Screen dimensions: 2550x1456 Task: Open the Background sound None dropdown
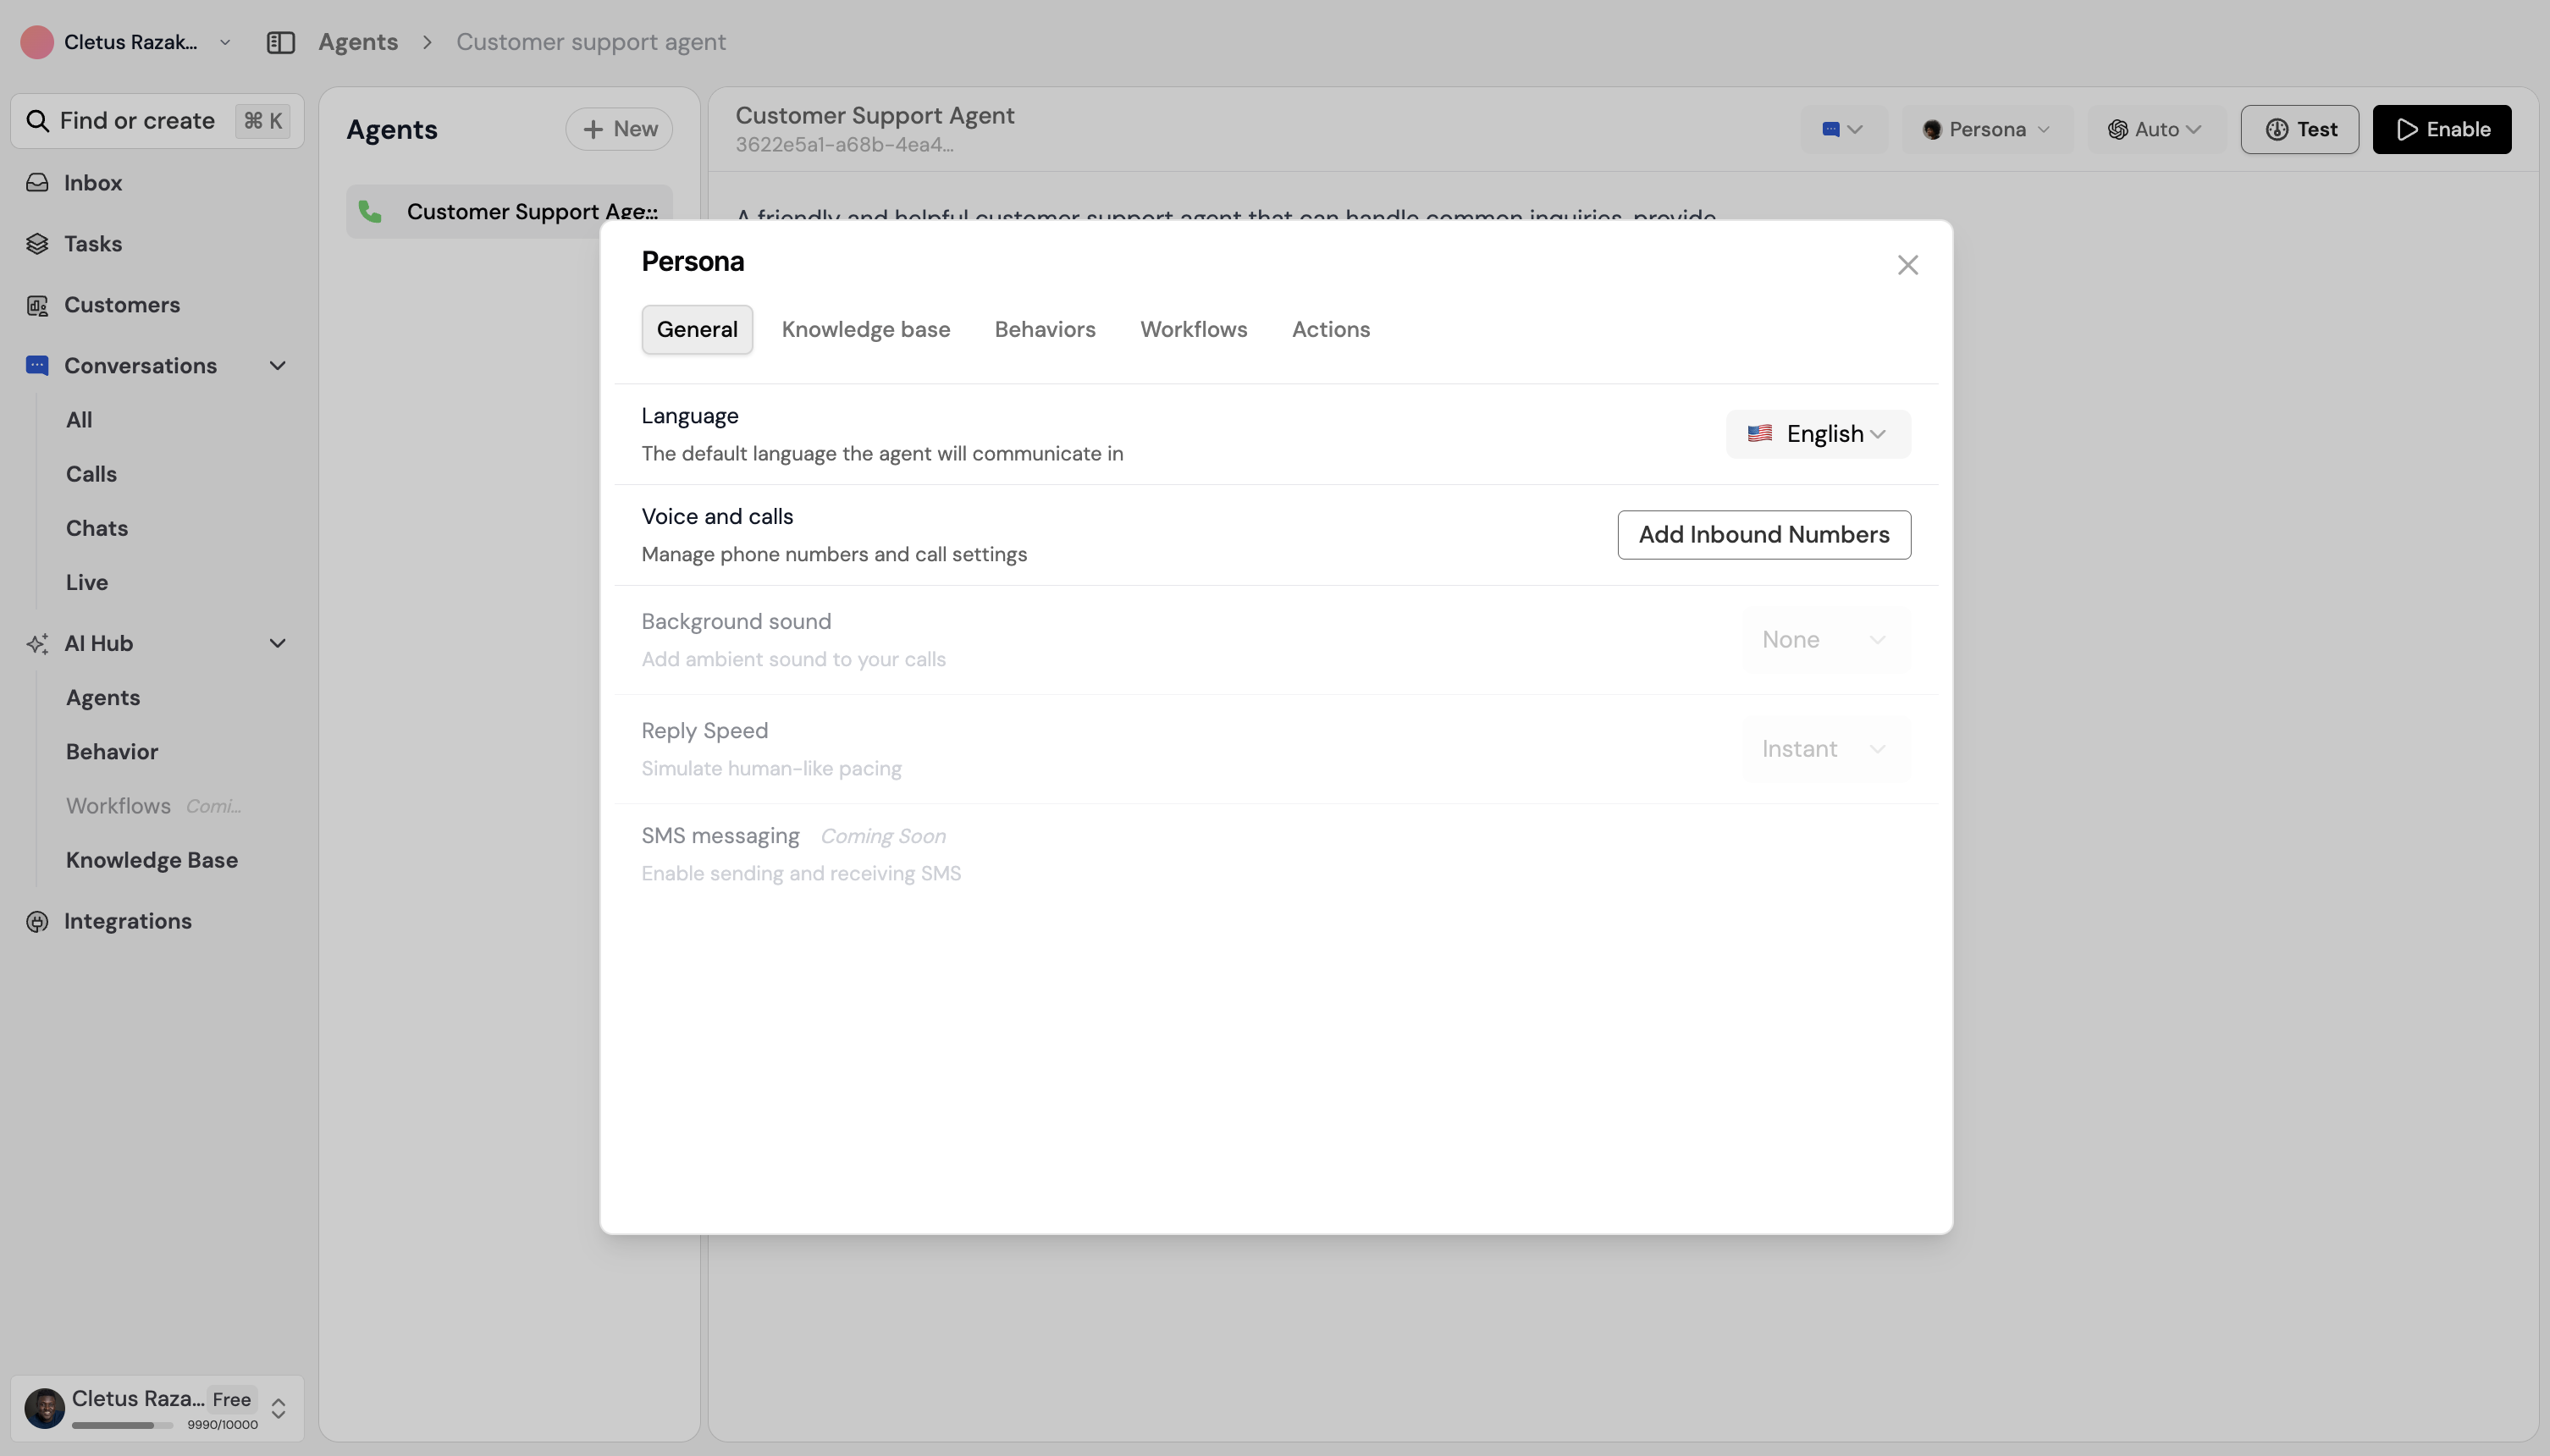click(1825, 639)
